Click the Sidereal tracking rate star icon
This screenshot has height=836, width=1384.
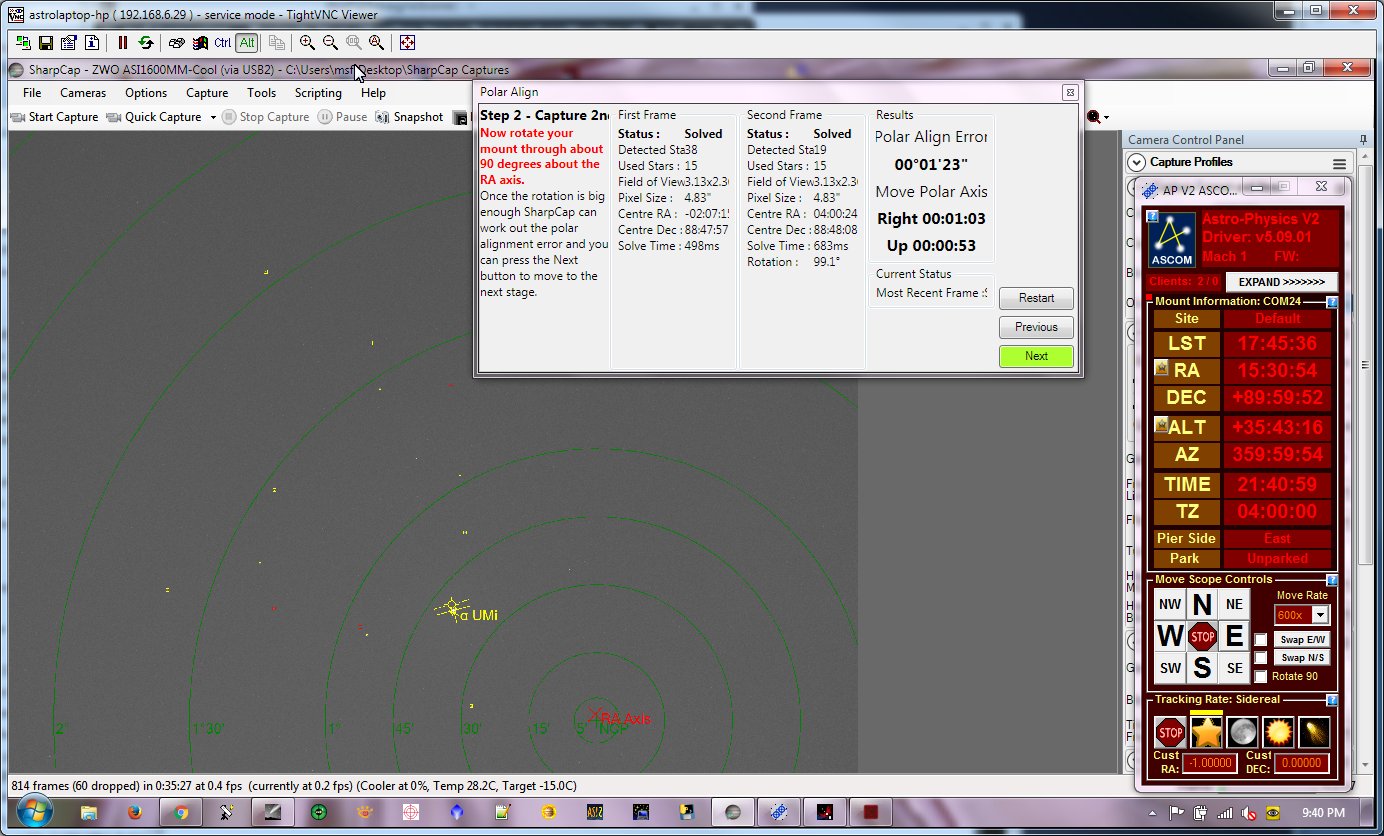point(1206,732)
